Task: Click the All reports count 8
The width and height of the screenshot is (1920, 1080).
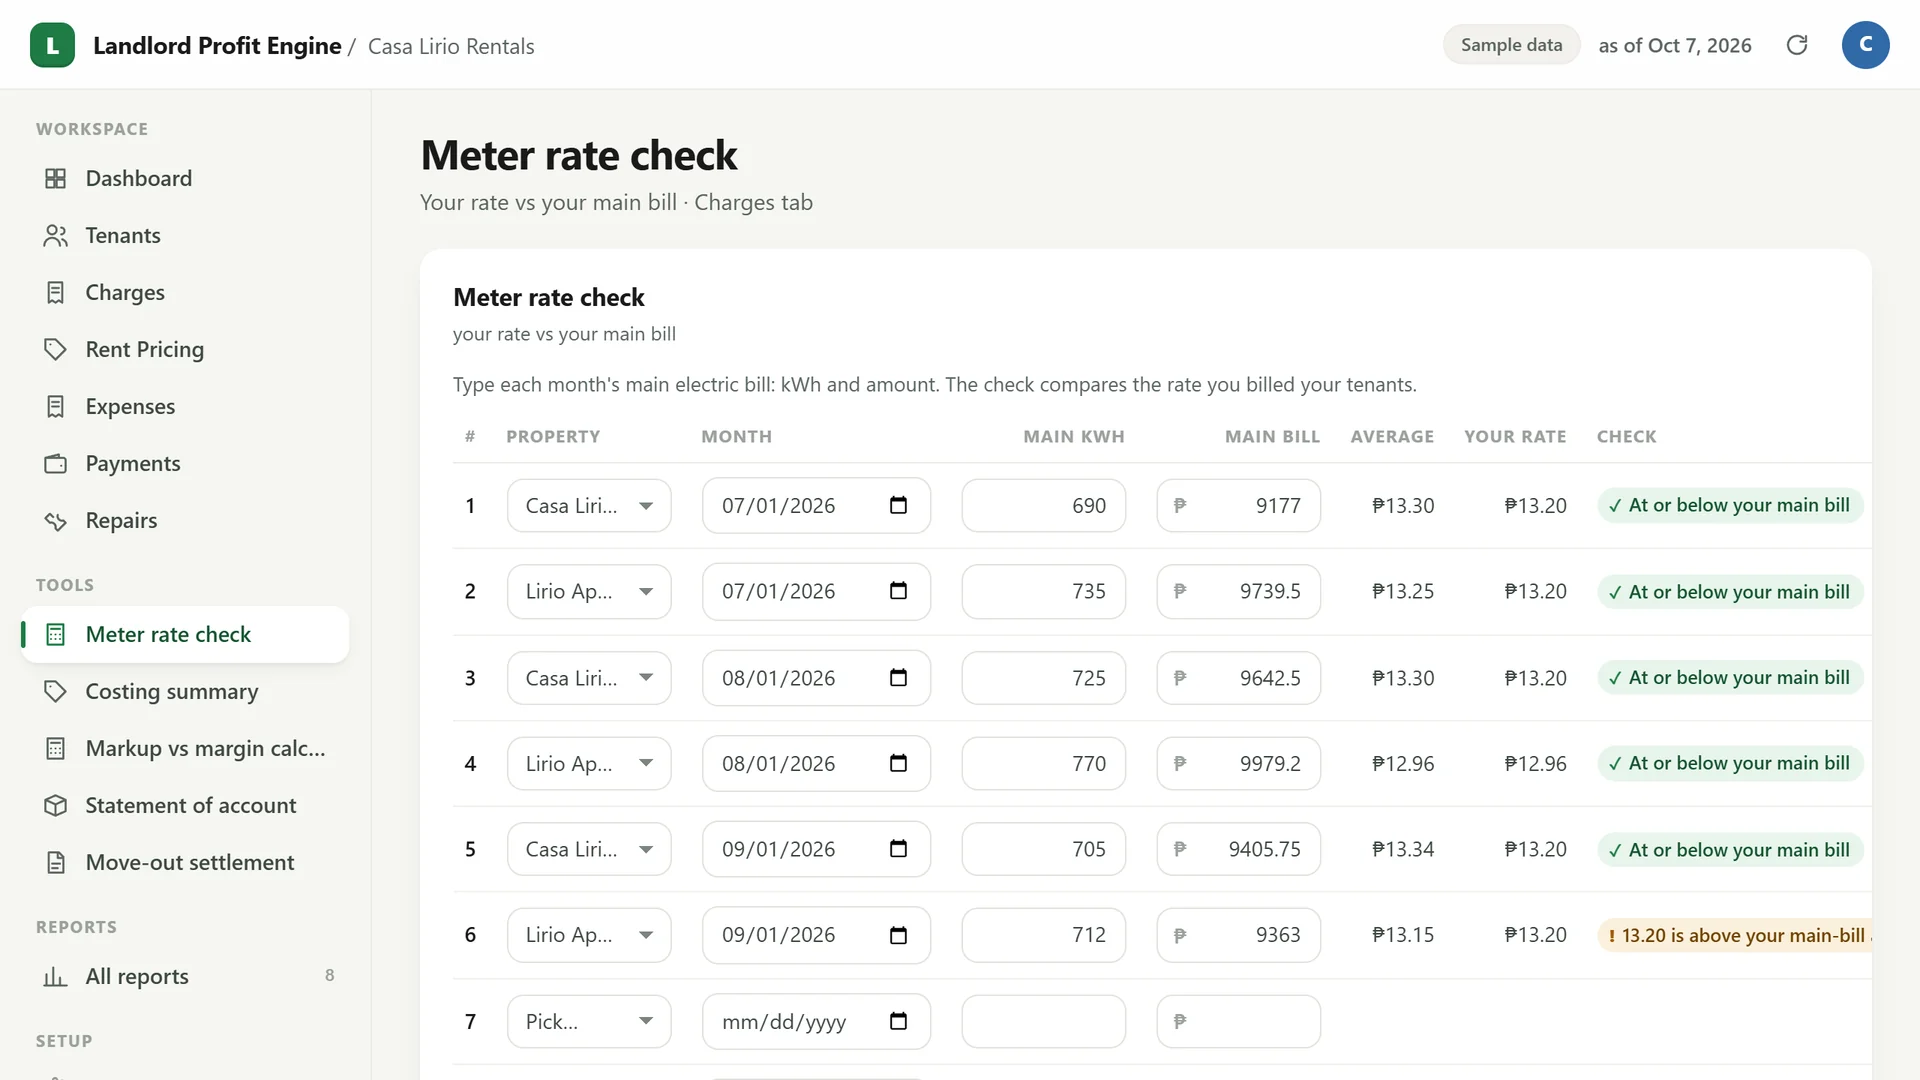Action: pos(329,975)
